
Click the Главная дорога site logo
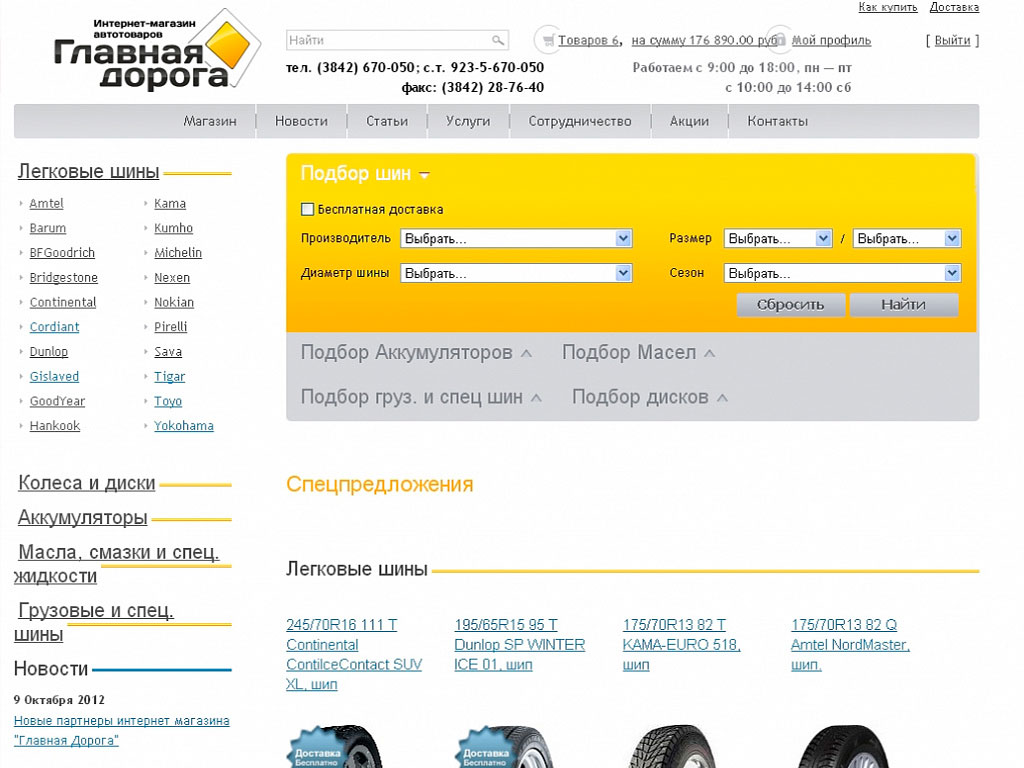point(155,53)
